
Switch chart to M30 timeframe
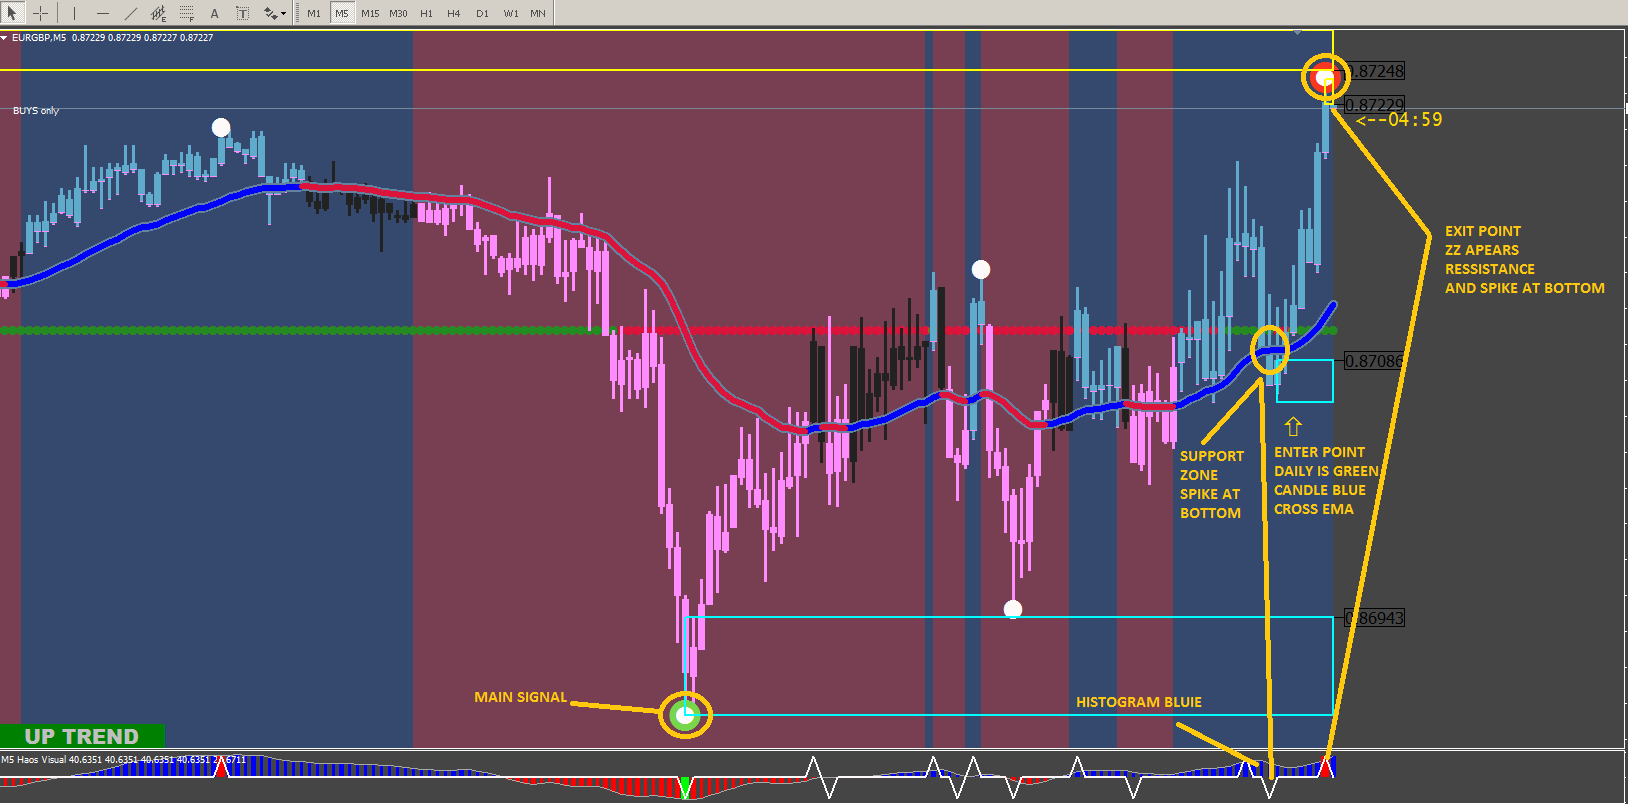point(398,13)
